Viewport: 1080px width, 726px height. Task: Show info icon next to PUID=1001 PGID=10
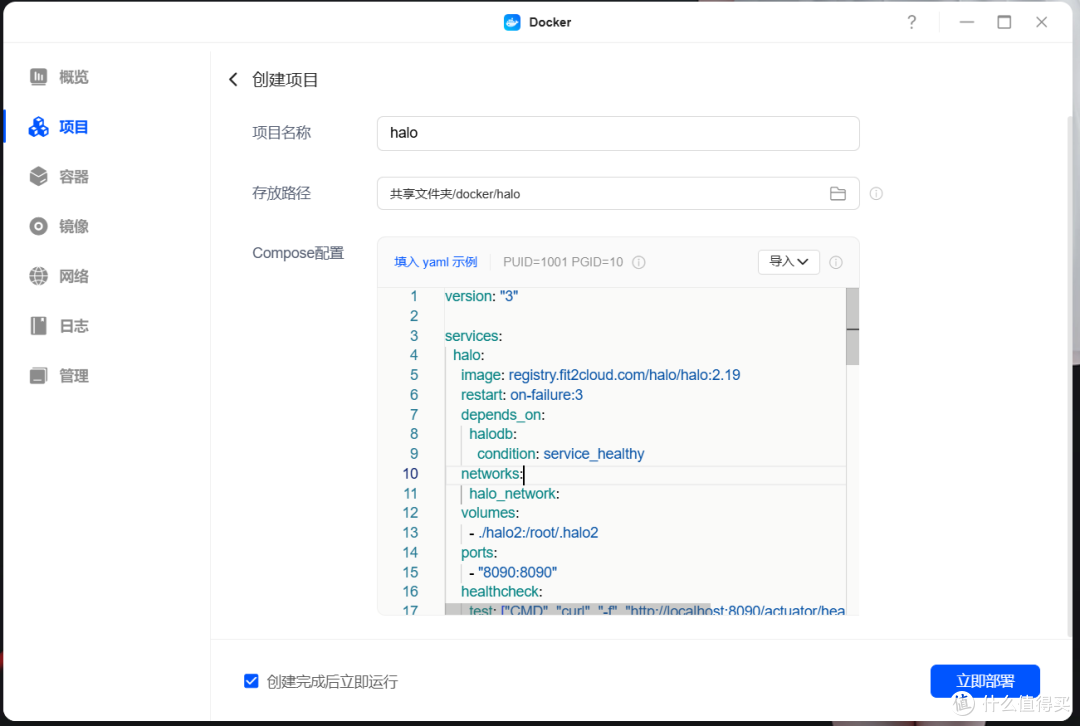[x=638, y=262]
